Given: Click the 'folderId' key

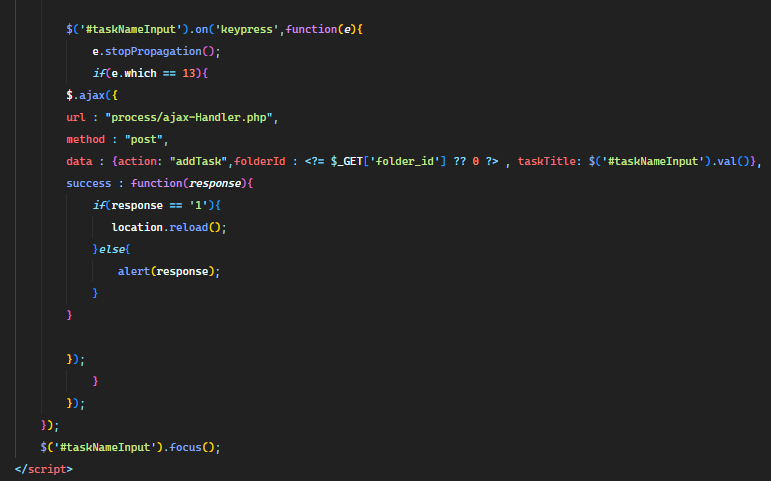Looking at the screenshot, I should tap(260, 161).
